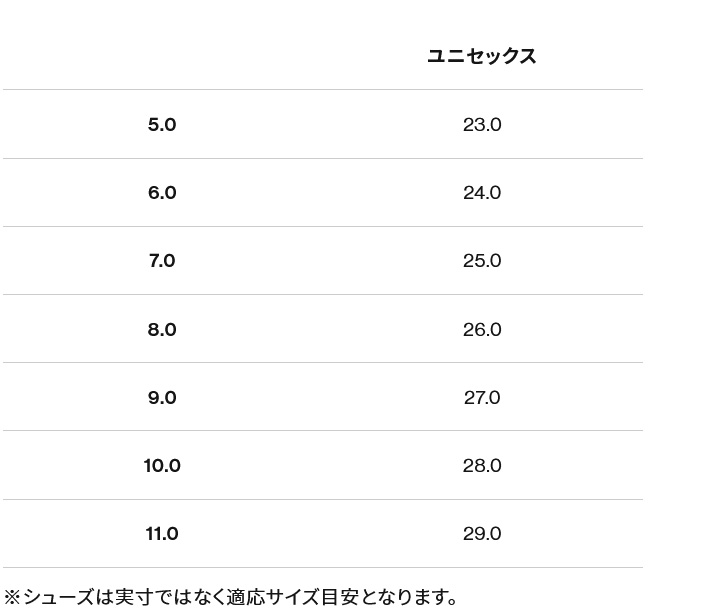
Task: Click the 23.0 unisex value
Action: pos(482,125)
